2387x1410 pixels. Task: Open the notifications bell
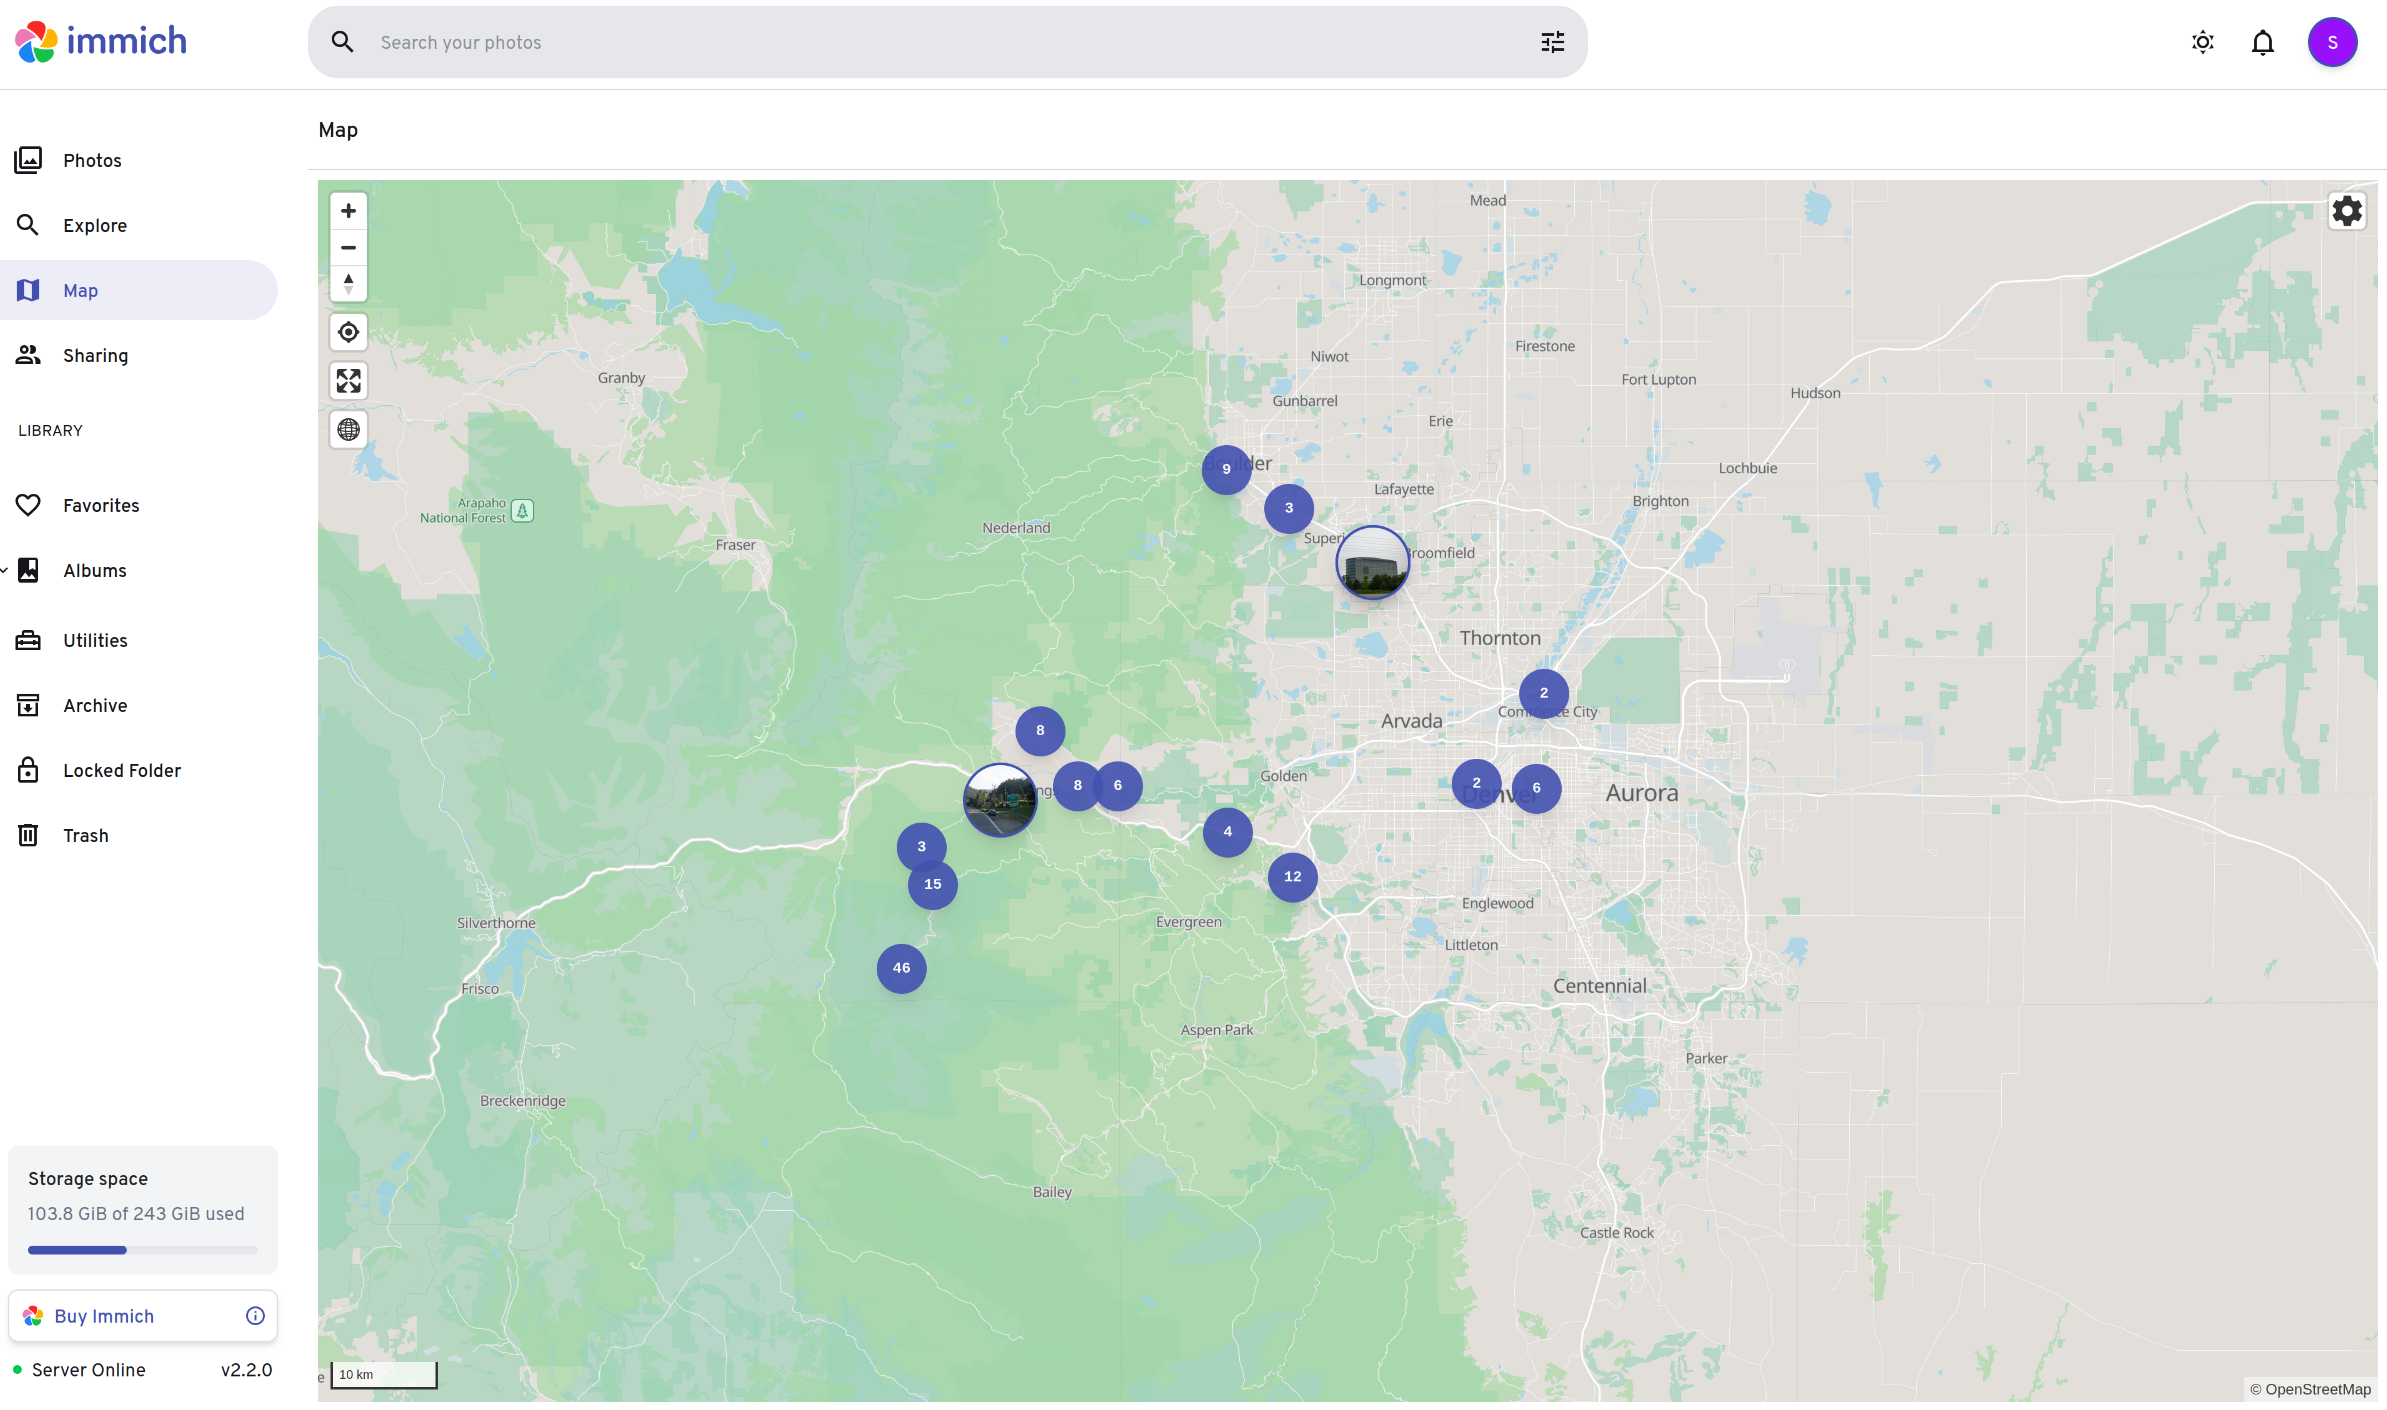(x=2262, y=43)
